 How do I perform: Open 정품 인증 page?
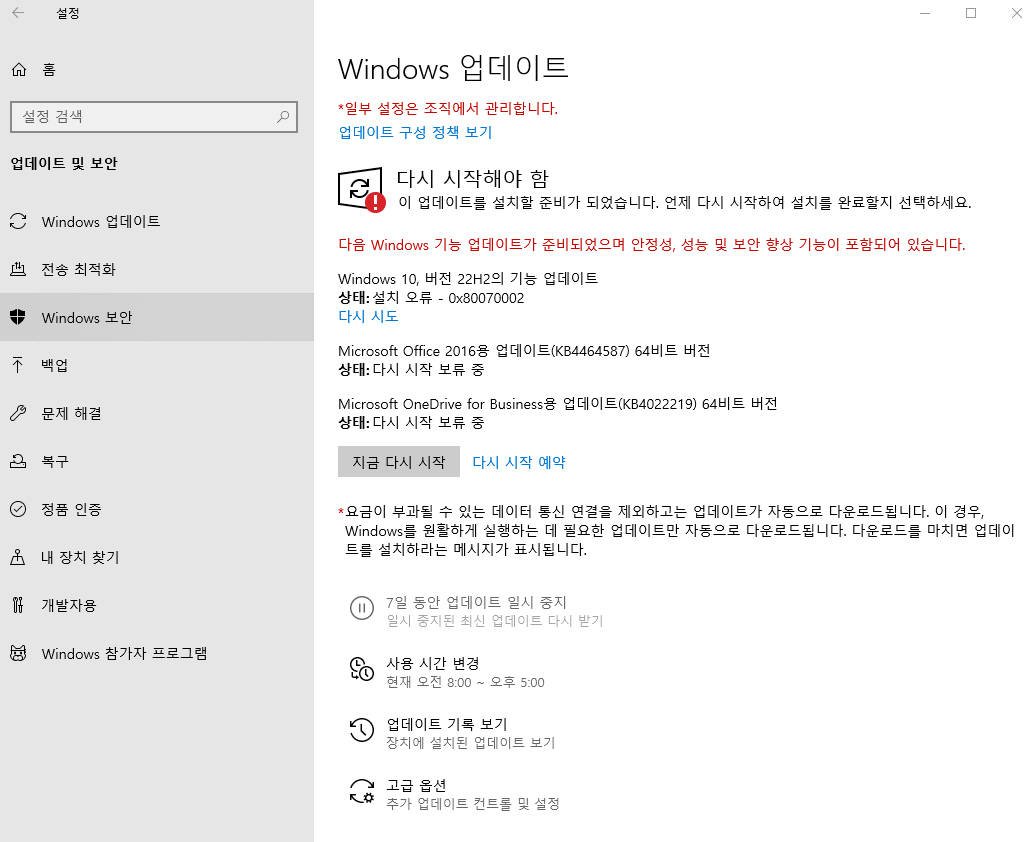point(156,509)
